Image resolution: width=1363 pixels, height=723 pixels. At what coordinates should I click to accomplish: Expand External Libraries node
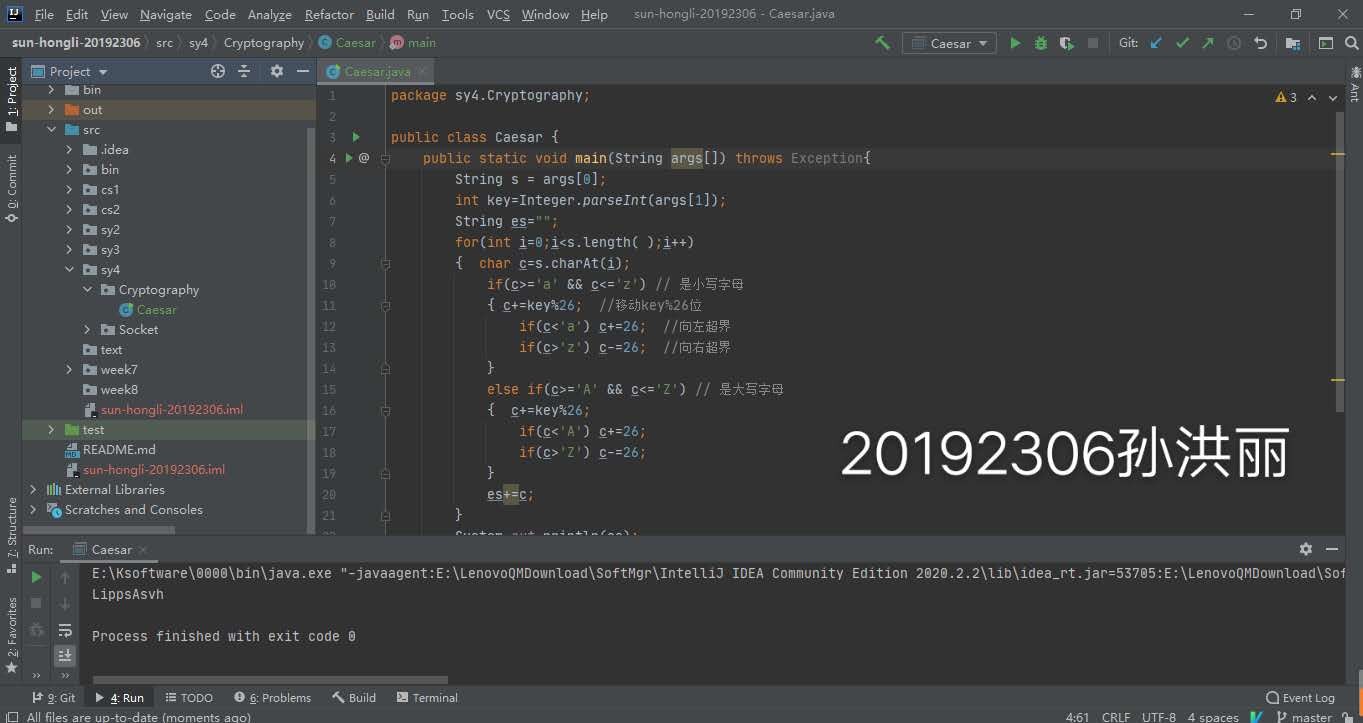coord(33,490)
